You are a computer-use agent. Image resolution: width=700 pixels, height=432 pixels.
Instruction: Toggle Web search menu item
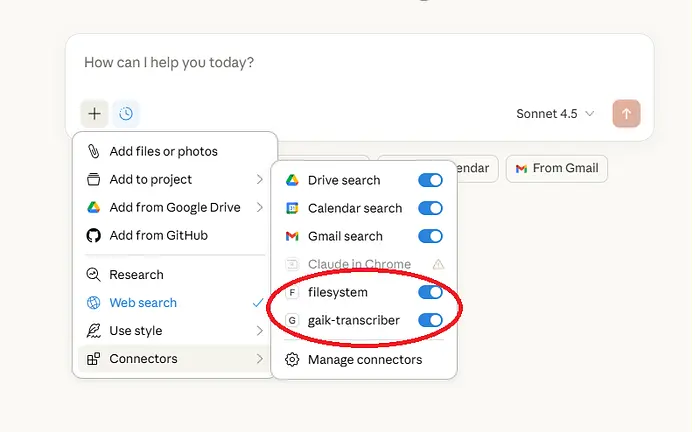(x=143, y=303)
